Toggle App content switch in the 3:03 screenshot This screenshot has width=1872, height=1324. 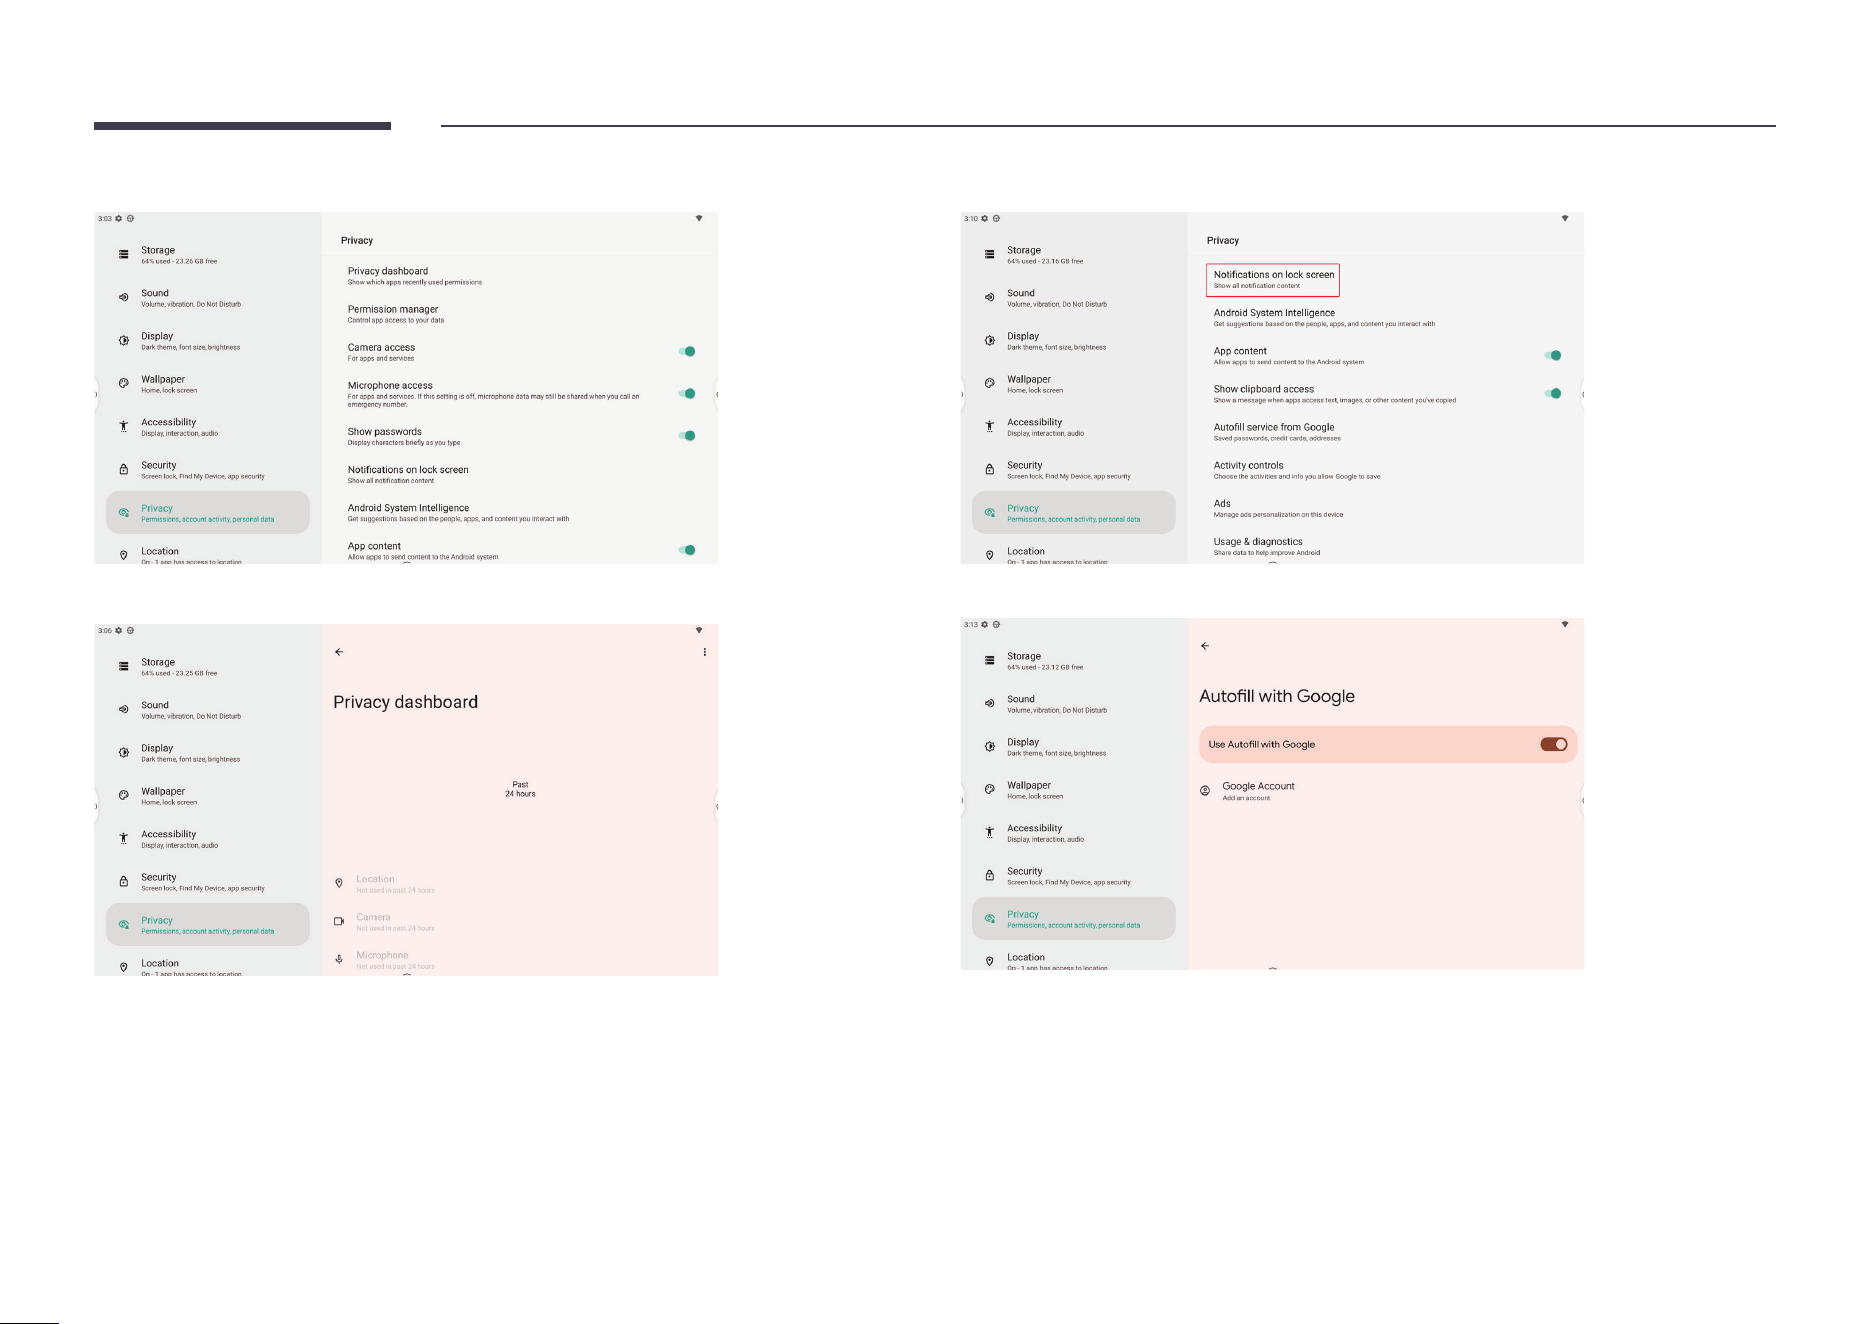687,550
